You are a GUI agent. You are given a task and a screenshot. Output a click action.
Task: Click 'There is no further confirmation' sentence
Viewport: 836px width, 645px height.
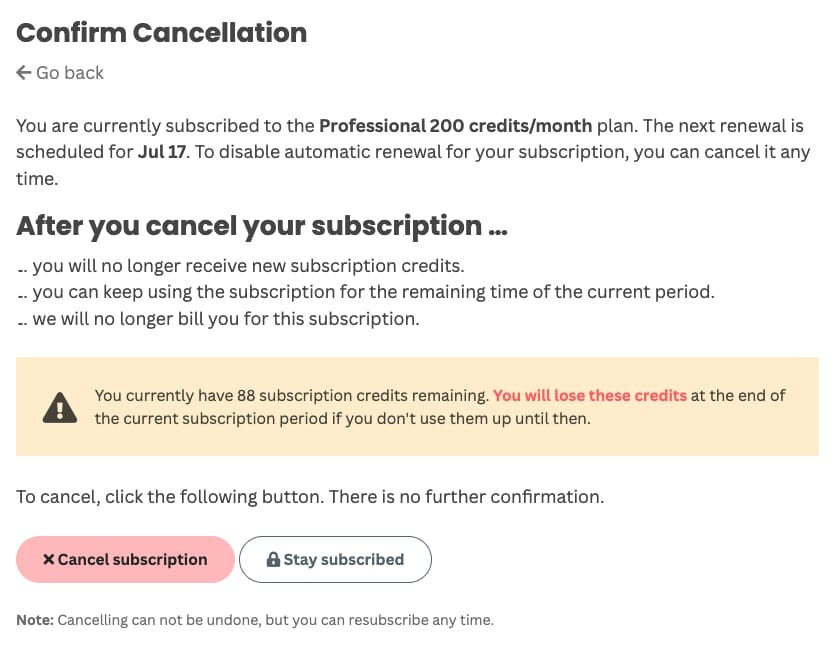(469, 496)
